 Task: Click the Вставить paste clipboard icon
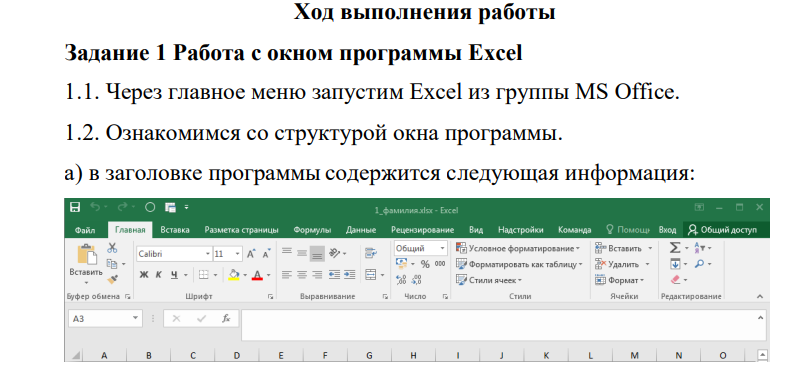86,254
